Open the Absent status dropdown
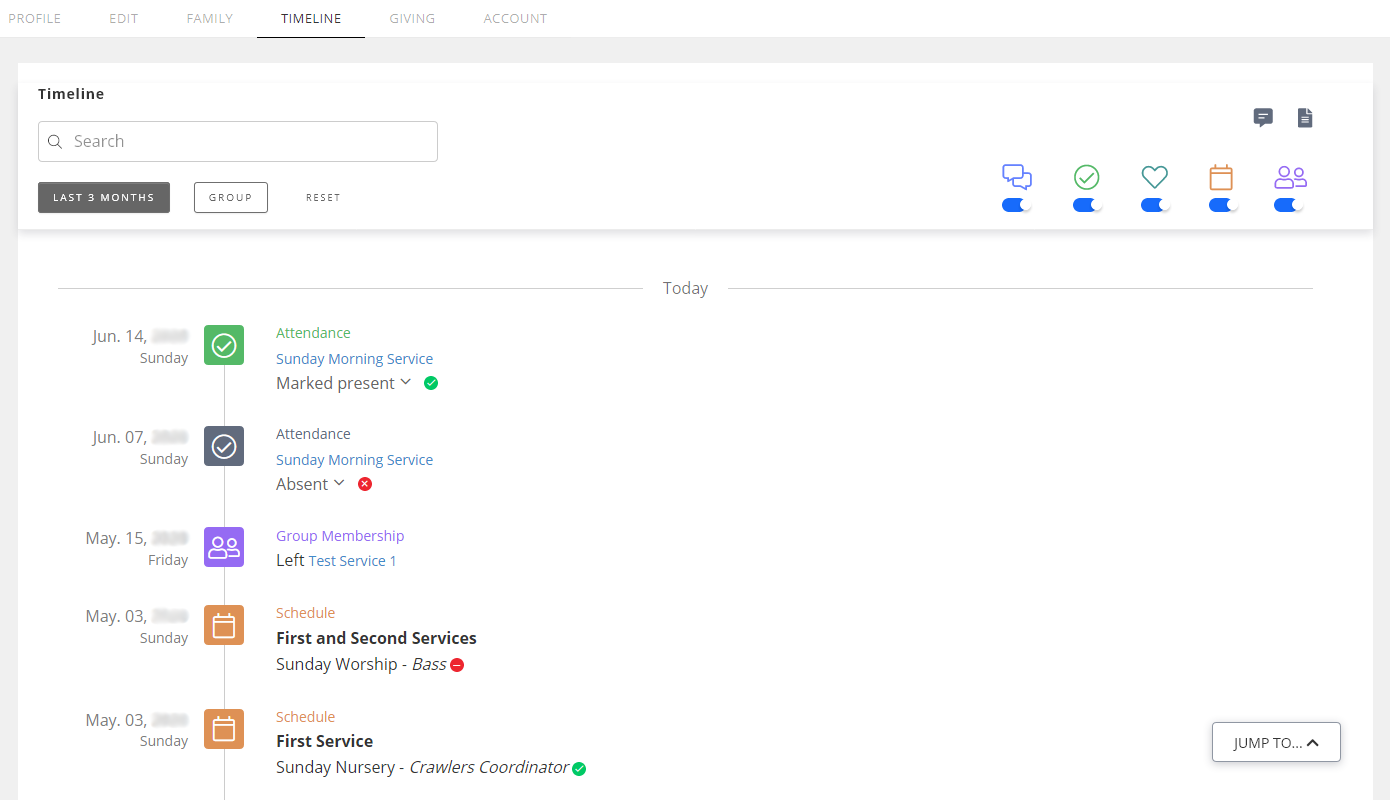 339,483
